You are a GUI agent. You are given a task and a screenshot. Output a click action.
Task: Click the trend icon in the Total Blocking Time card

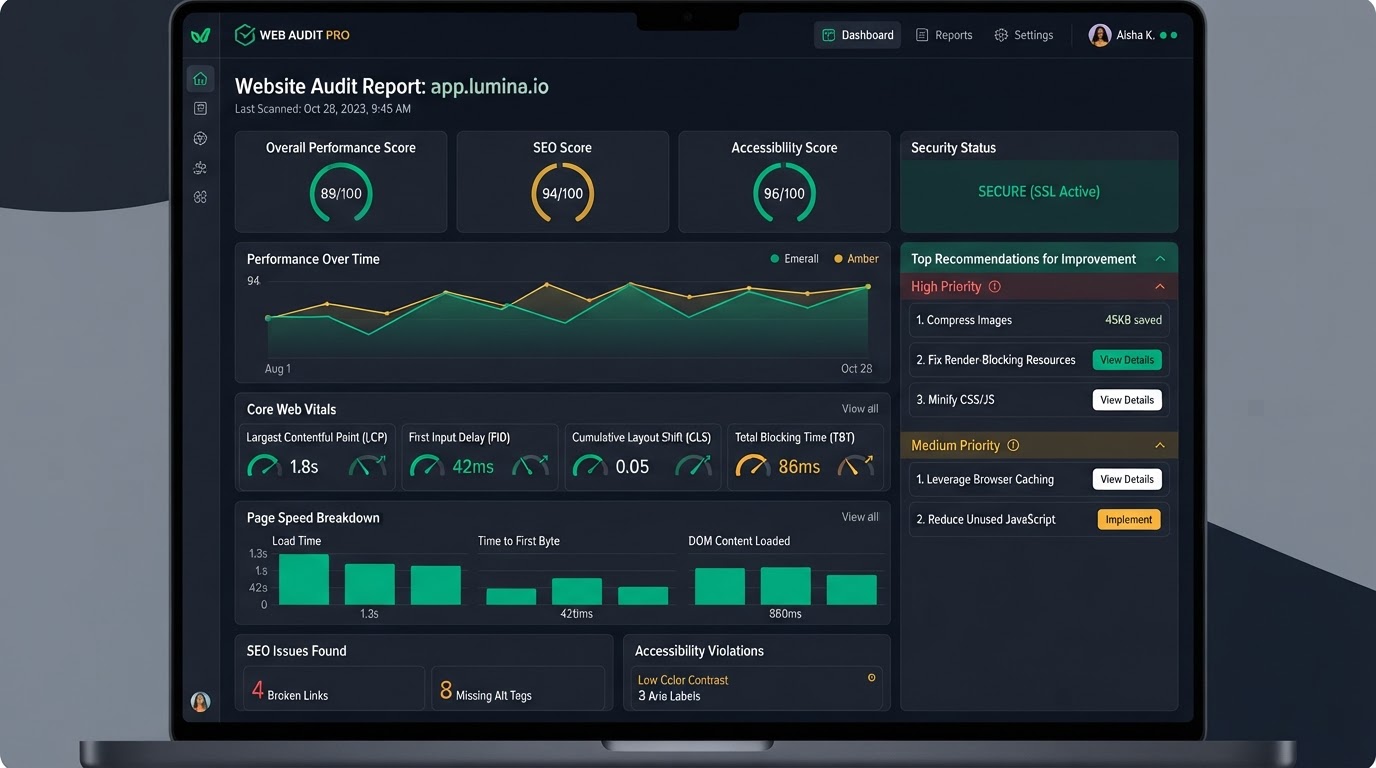(x=856, y=465)
